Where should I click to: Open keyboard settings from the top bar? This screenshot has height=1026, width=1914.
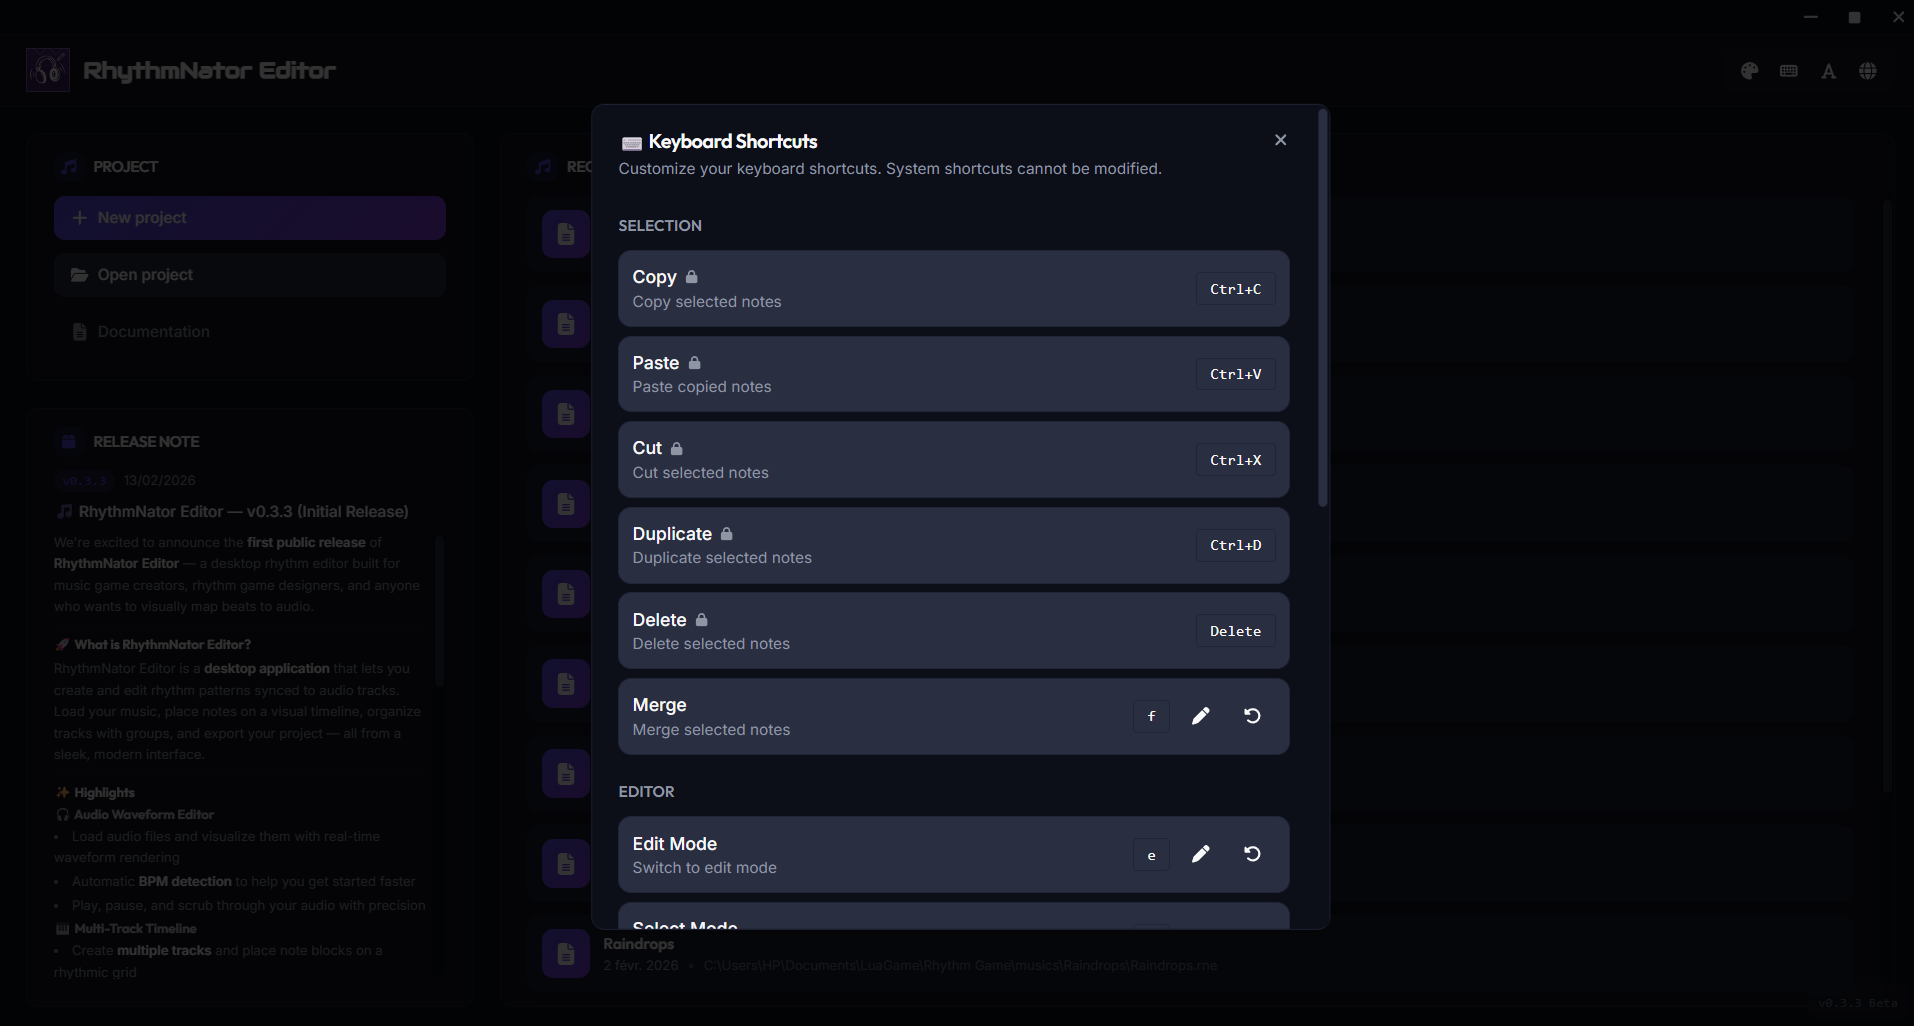tap(1788, 70)
